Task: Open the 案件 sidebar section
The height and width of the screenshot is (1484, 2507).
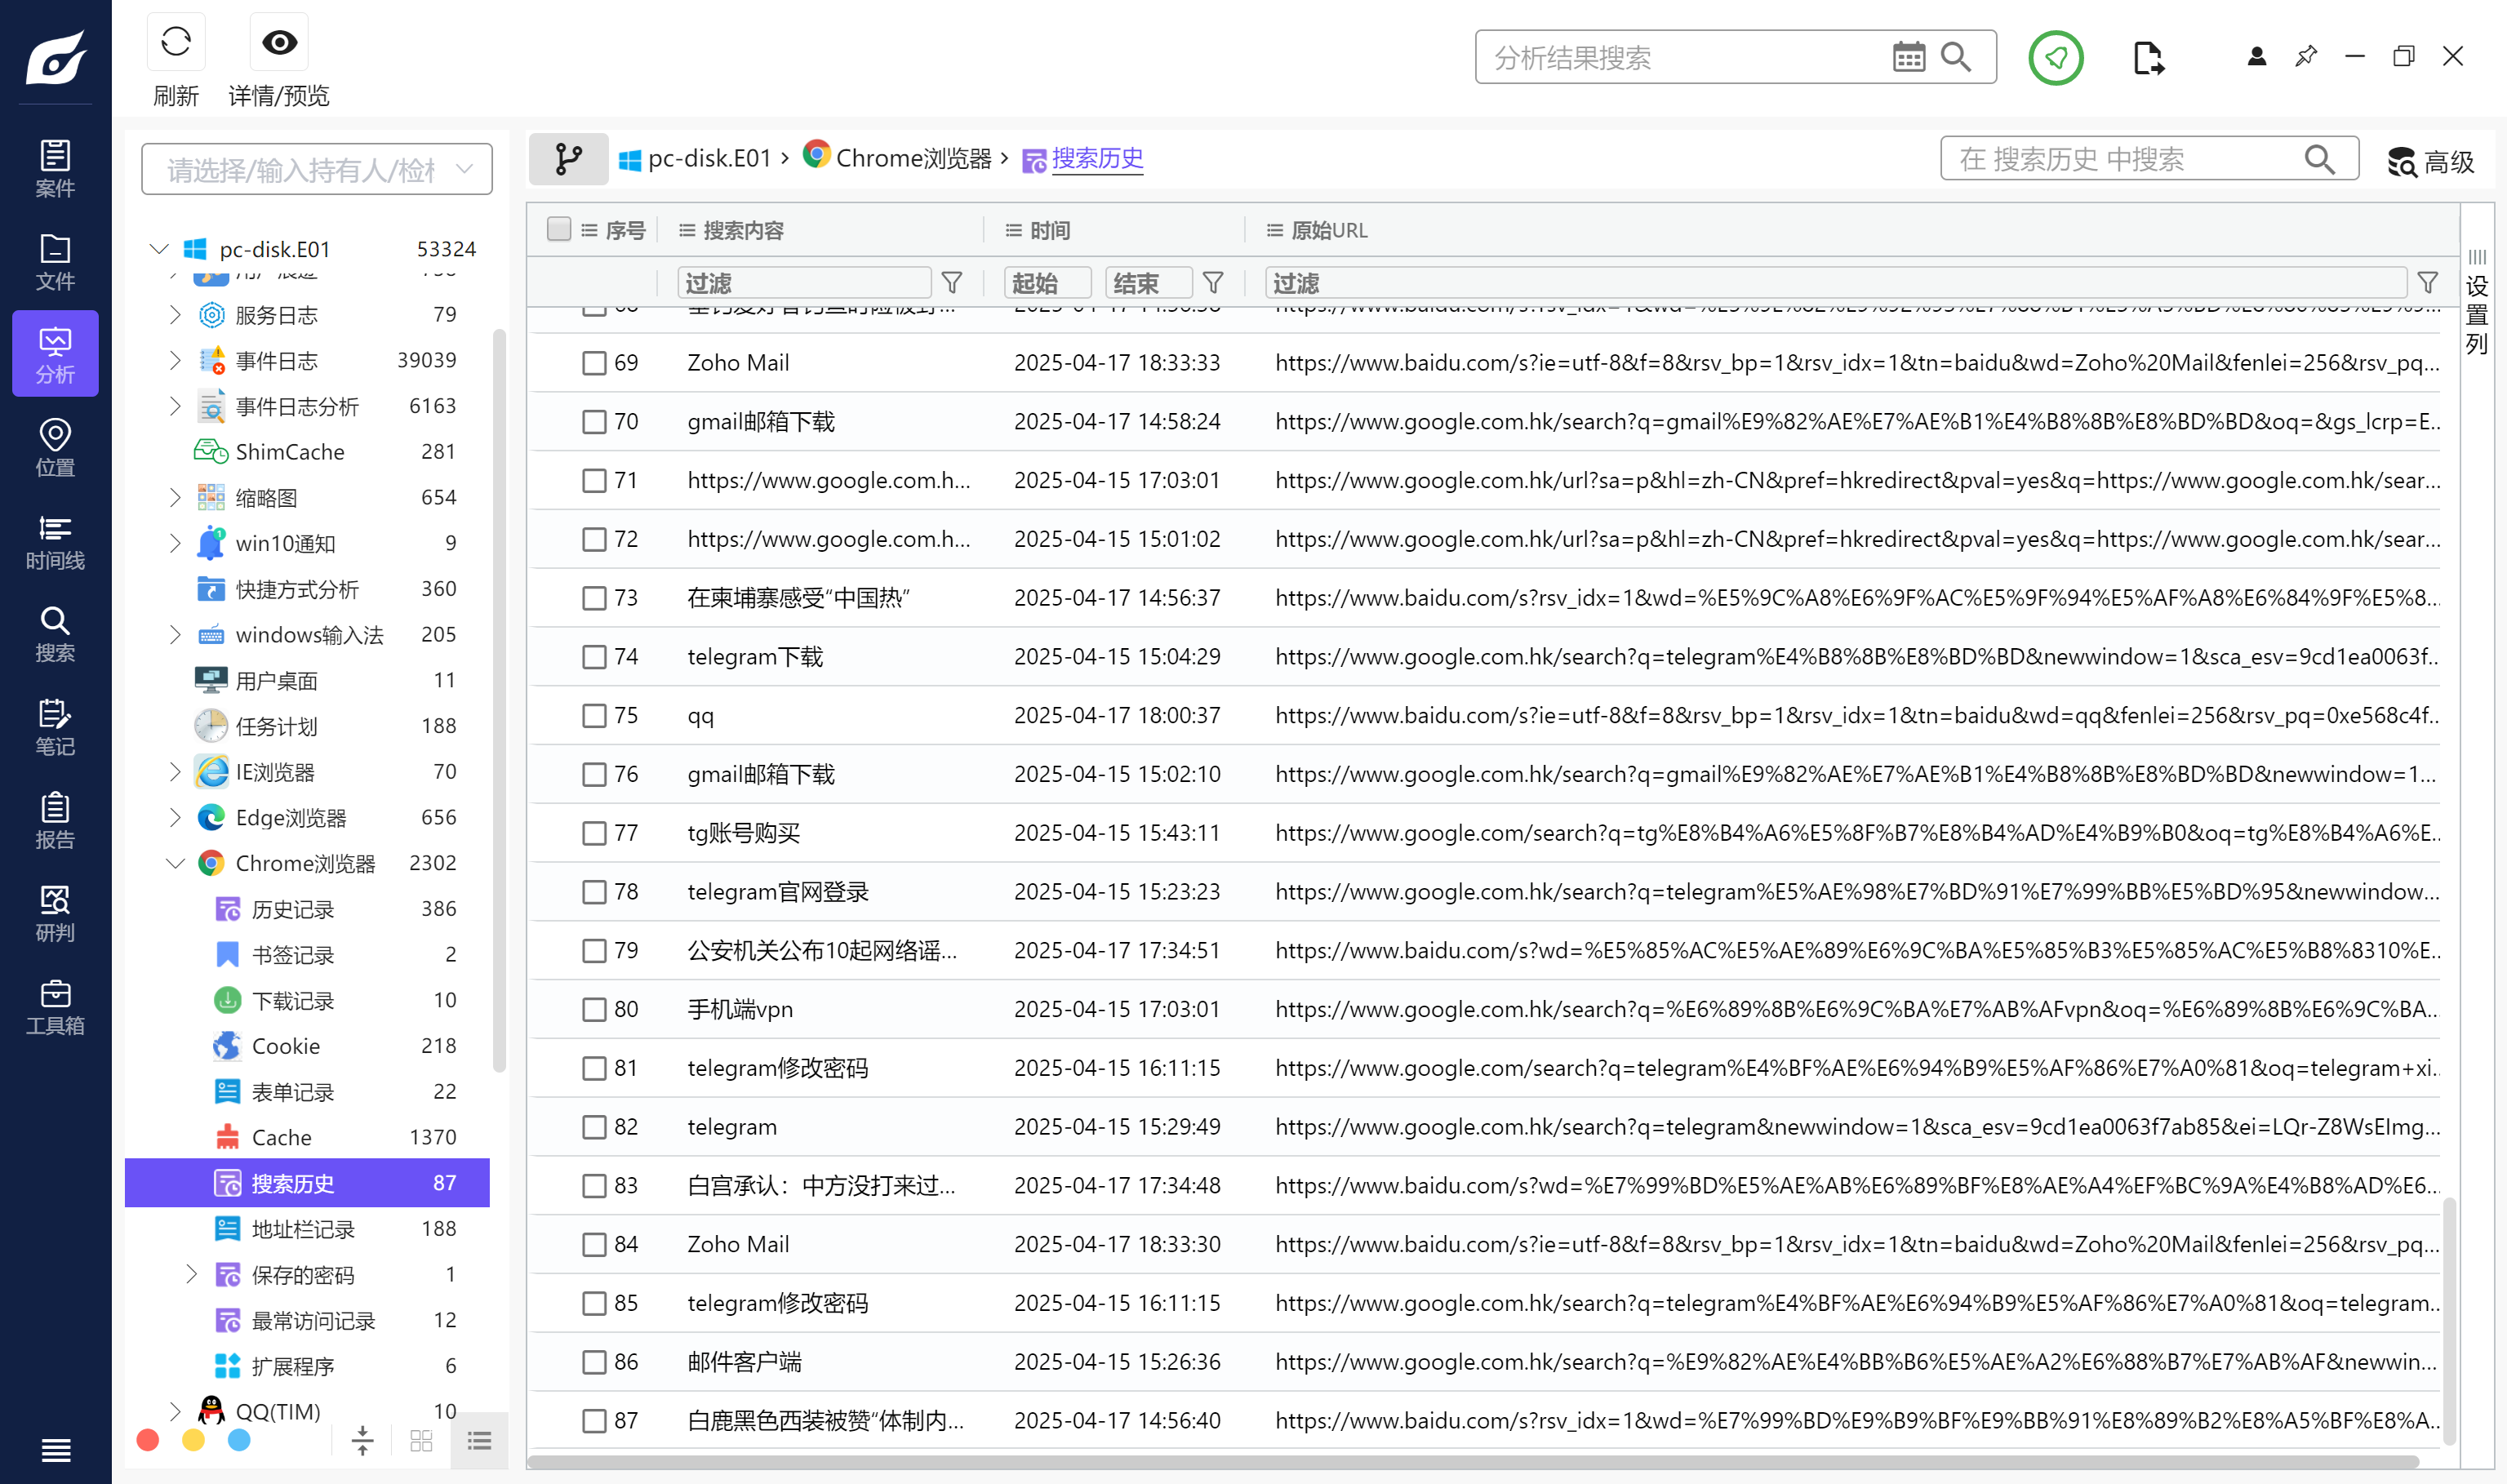Action: pyautogui.click(x=55, y=168)
